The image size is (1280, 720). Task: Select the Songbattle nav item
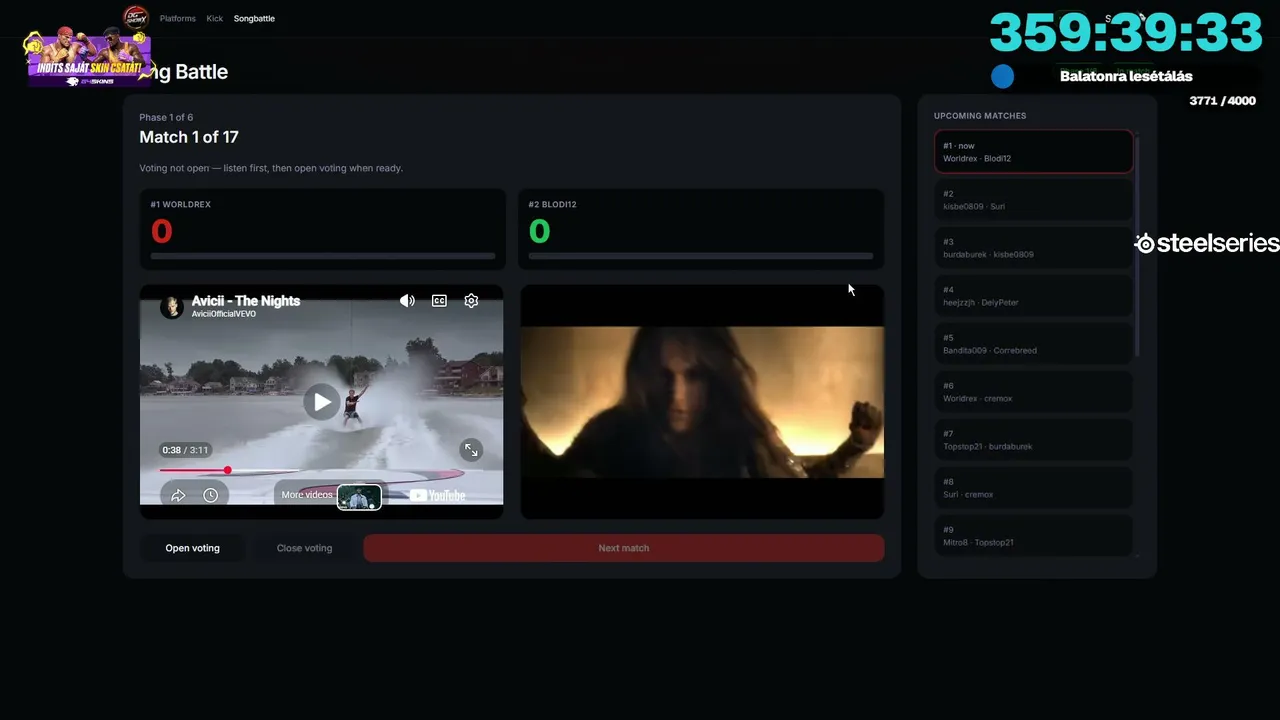(254, 19)
